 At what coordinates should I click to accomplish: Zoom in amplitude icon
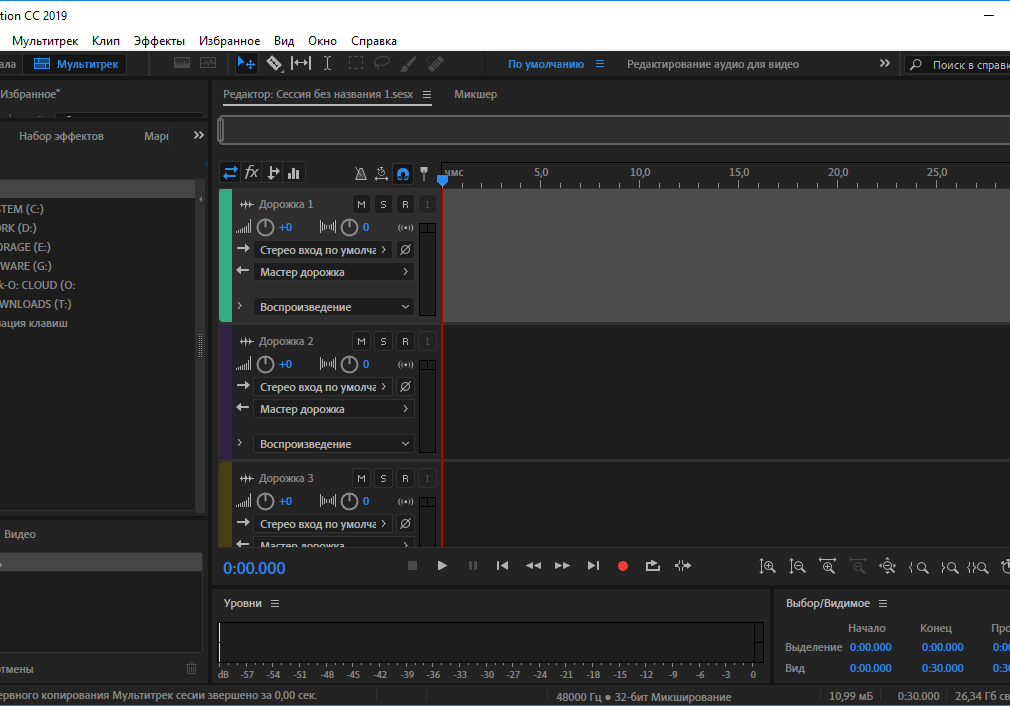[x=767, y=566]
